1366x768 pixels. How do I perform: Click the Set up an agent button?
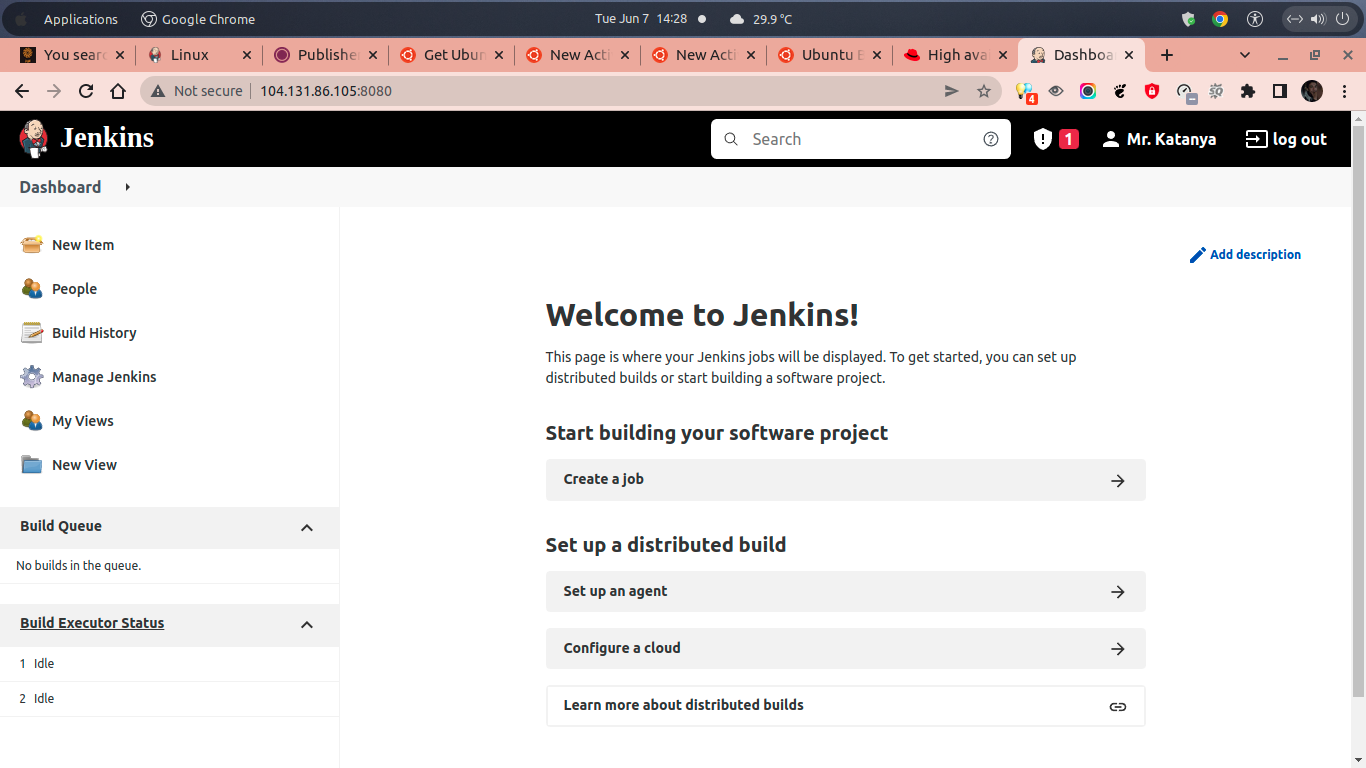[x=845, y=592]
